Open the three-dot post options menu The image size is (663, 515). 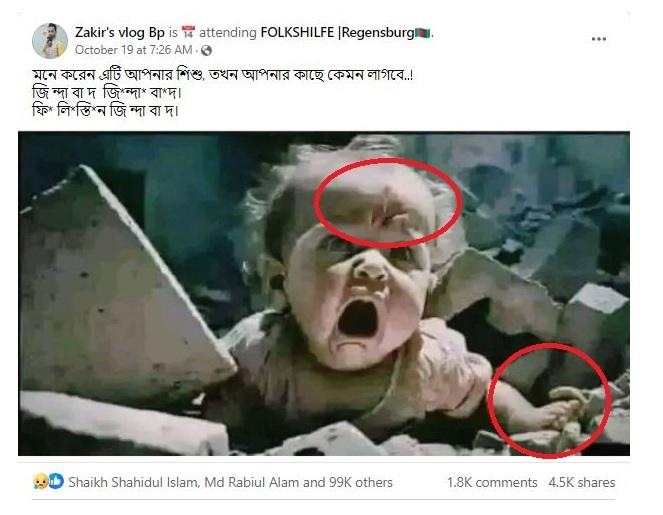click(599, 39)
